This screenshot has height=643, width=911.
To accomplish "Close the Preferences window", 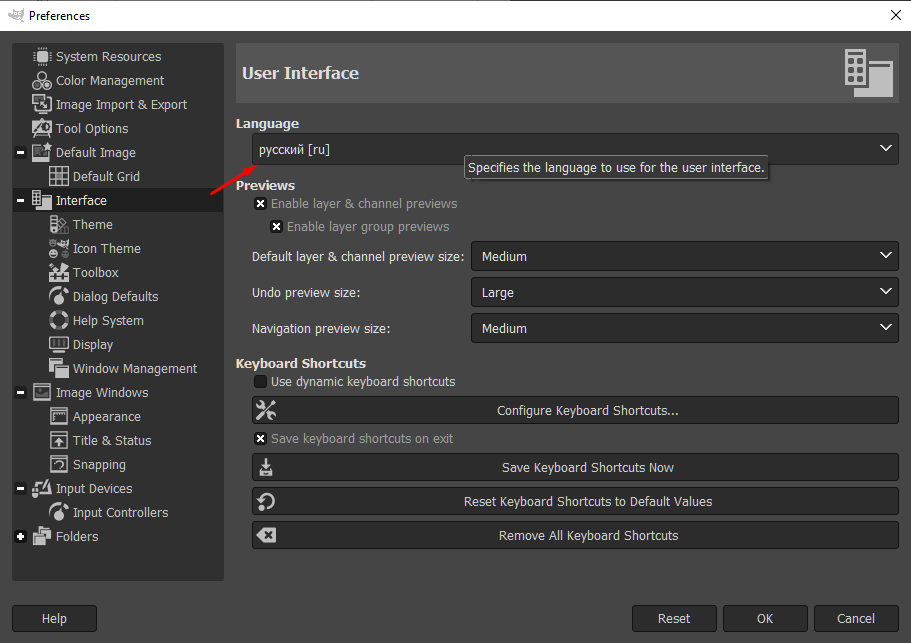I will click(x=895, y=15).
